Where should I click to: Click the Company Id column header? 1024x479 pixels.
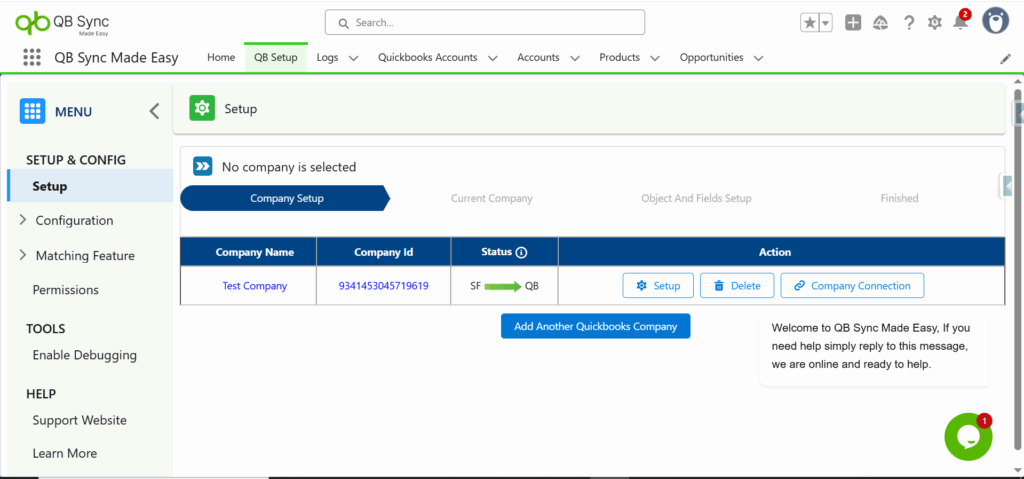(383, 252)
